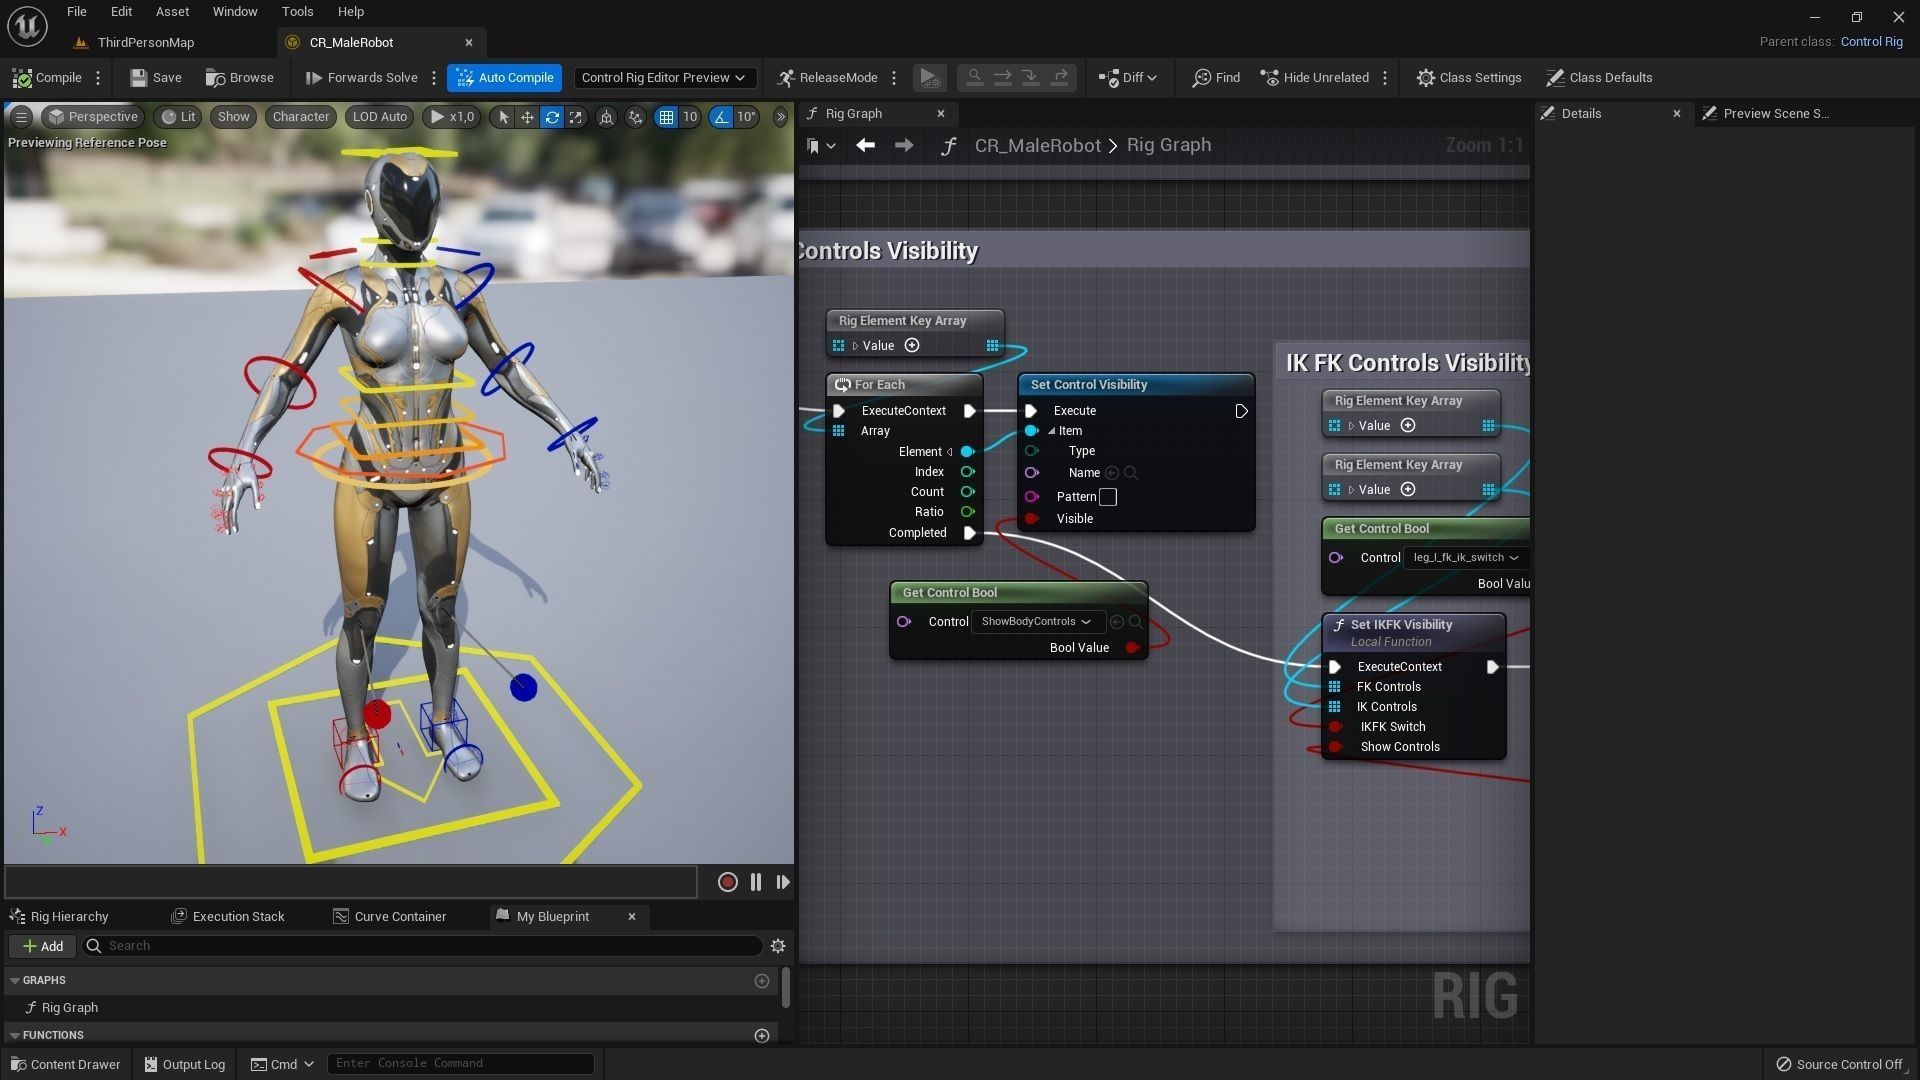This screenshot has width=1920, height=1080.
Task: Open Class Settings
Action: pos(1469,78)
